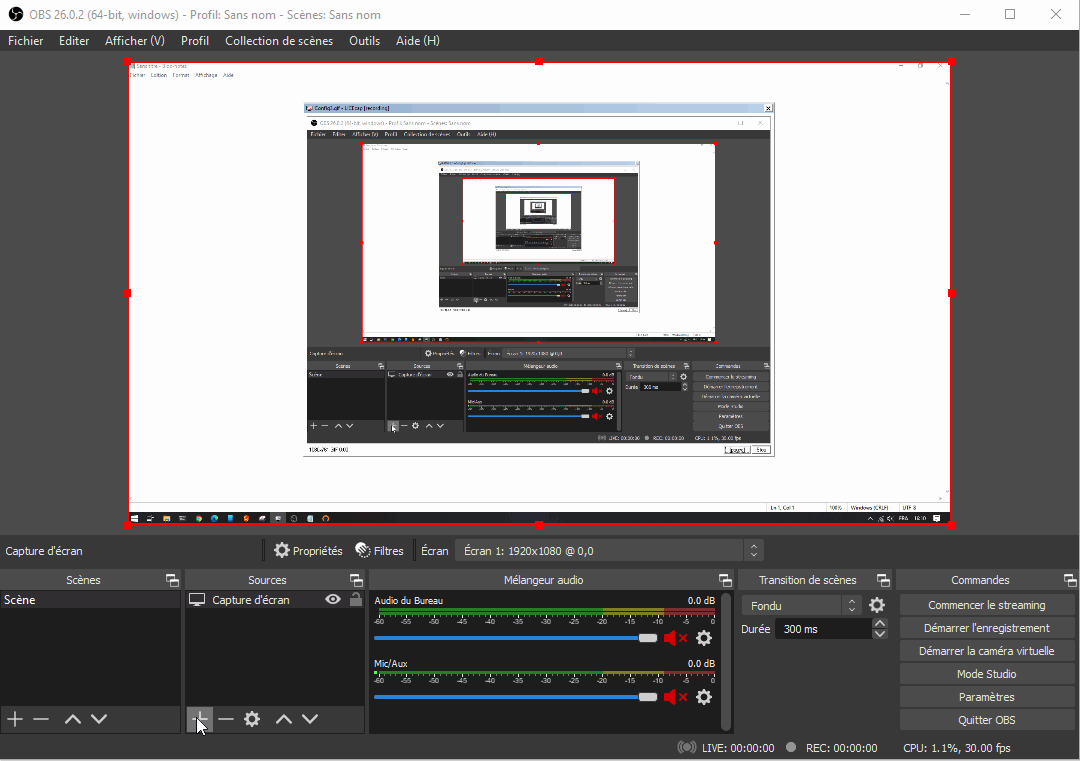Viewport: 1080px width, 761px height.
Task: Add a new source with plus icon
Action: 199,719
